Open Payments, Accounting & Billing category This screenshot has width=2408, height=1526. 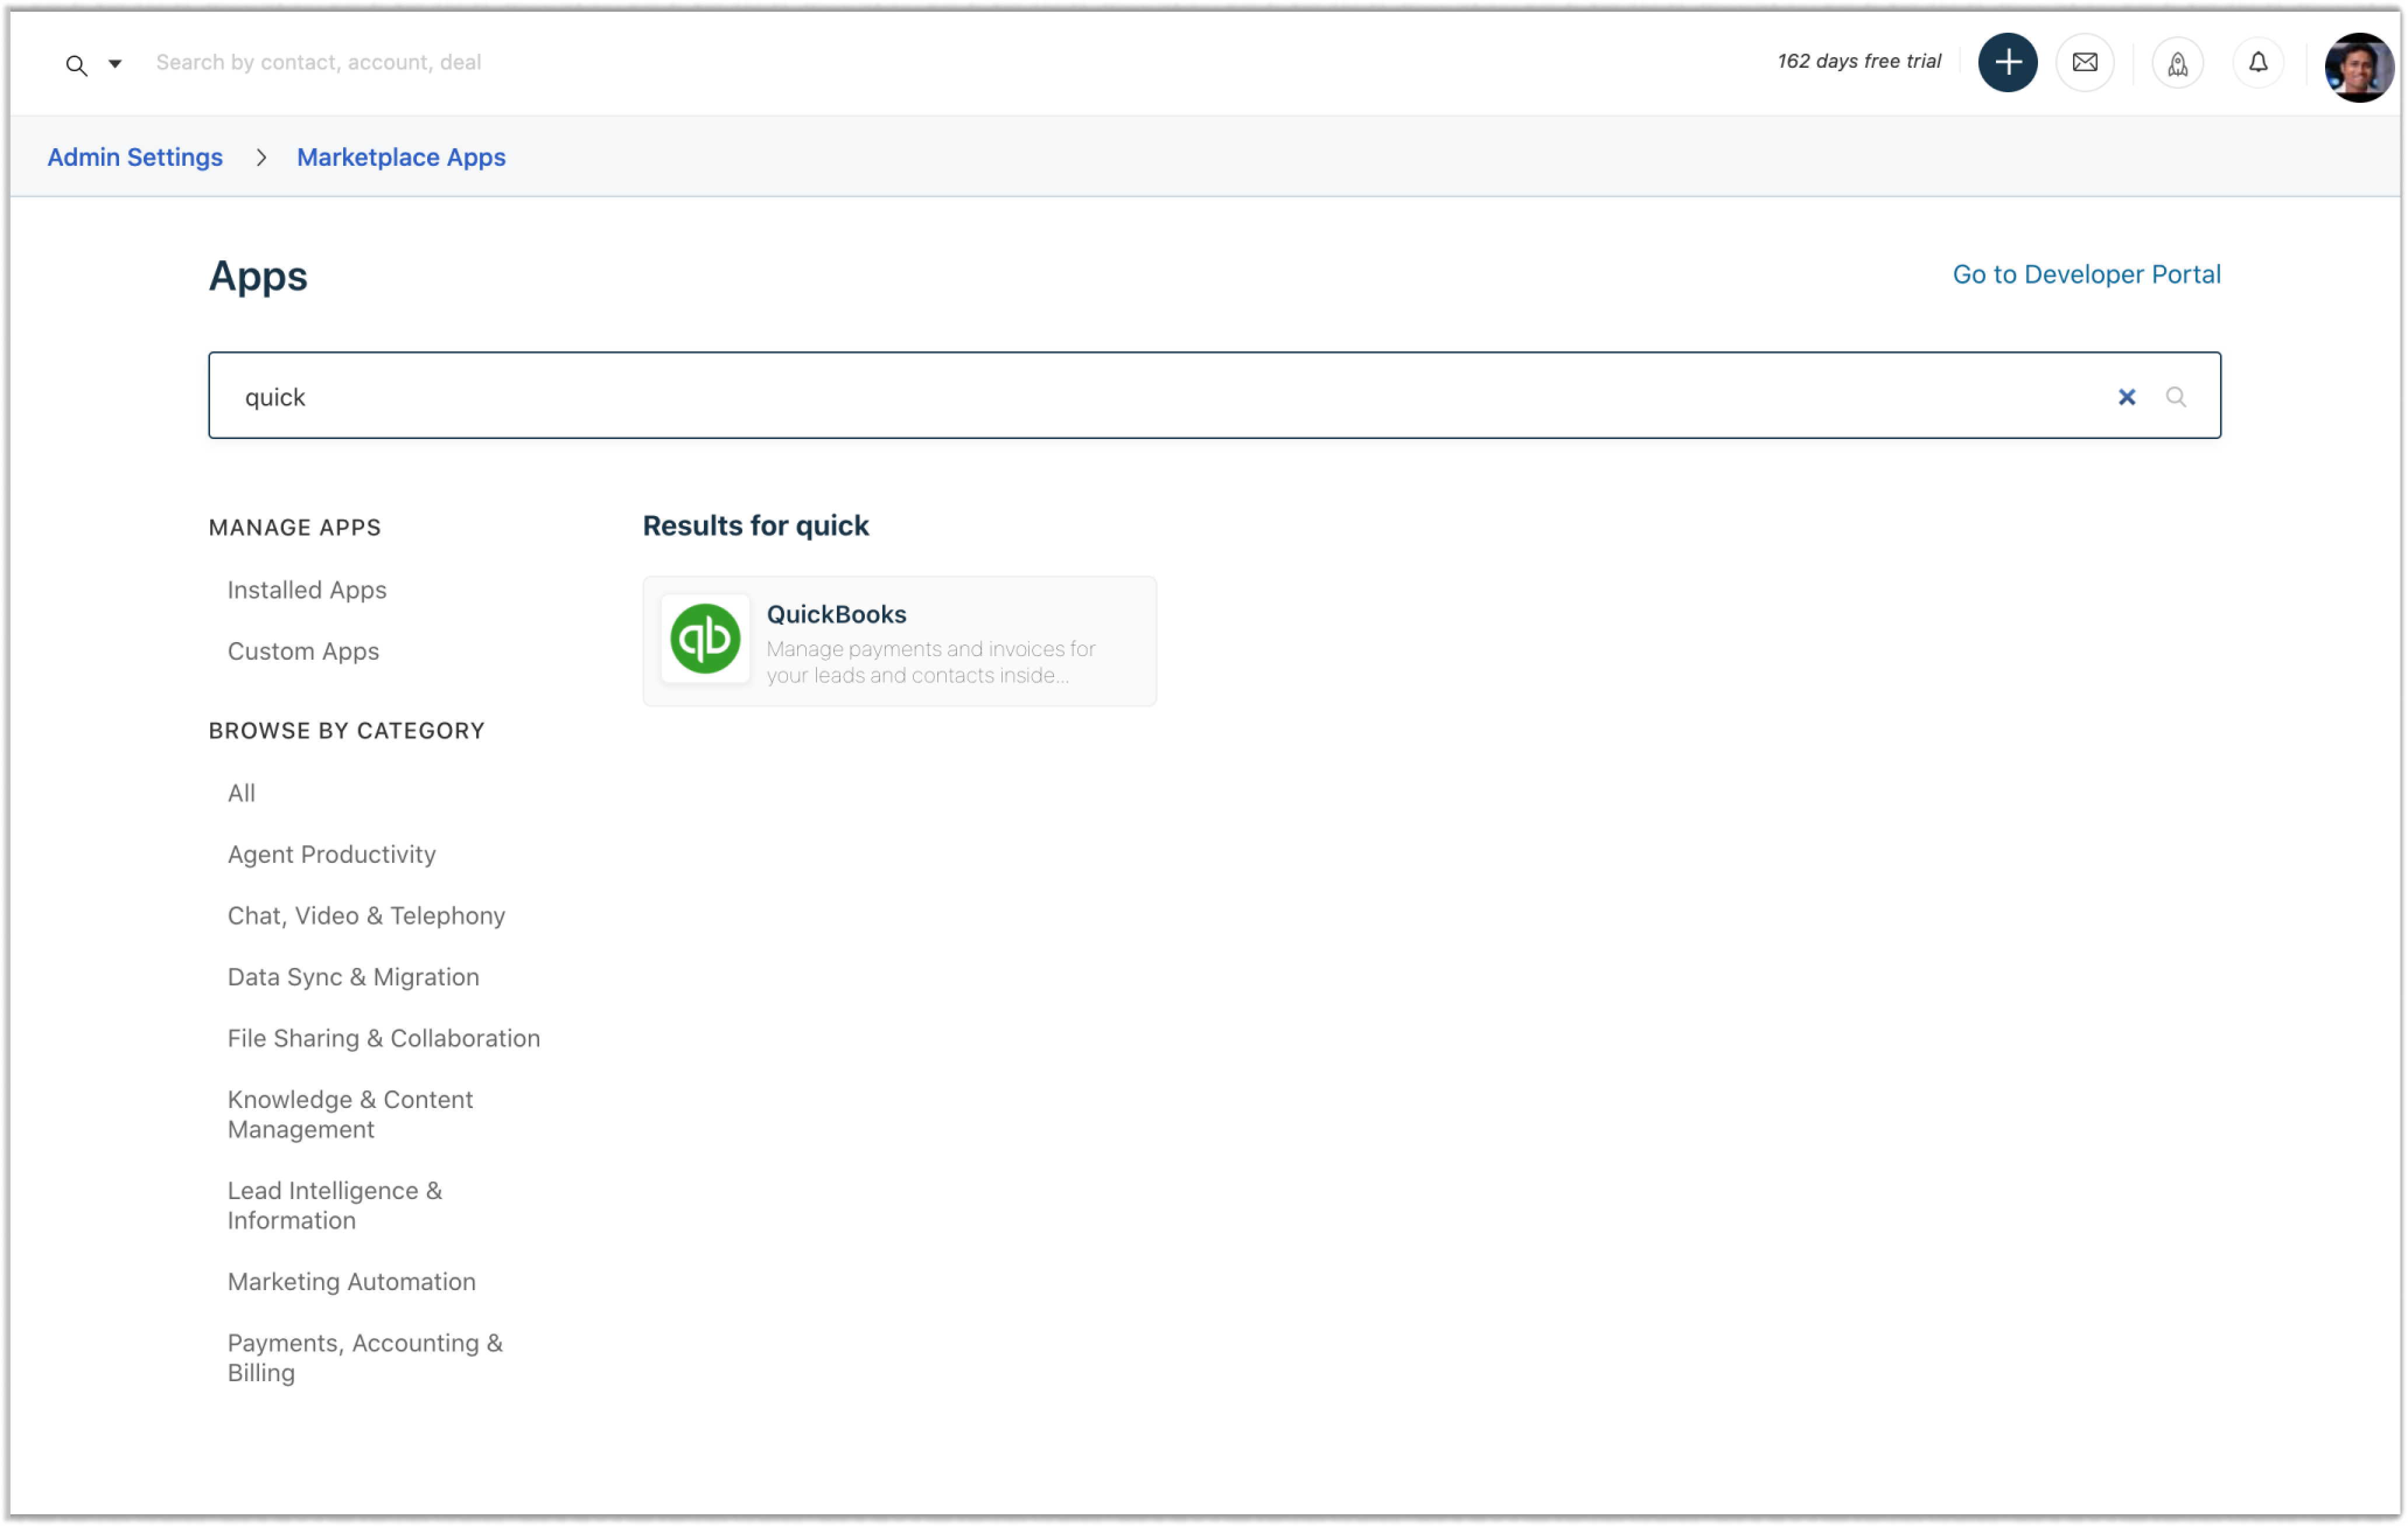(x=365, y=1357)
